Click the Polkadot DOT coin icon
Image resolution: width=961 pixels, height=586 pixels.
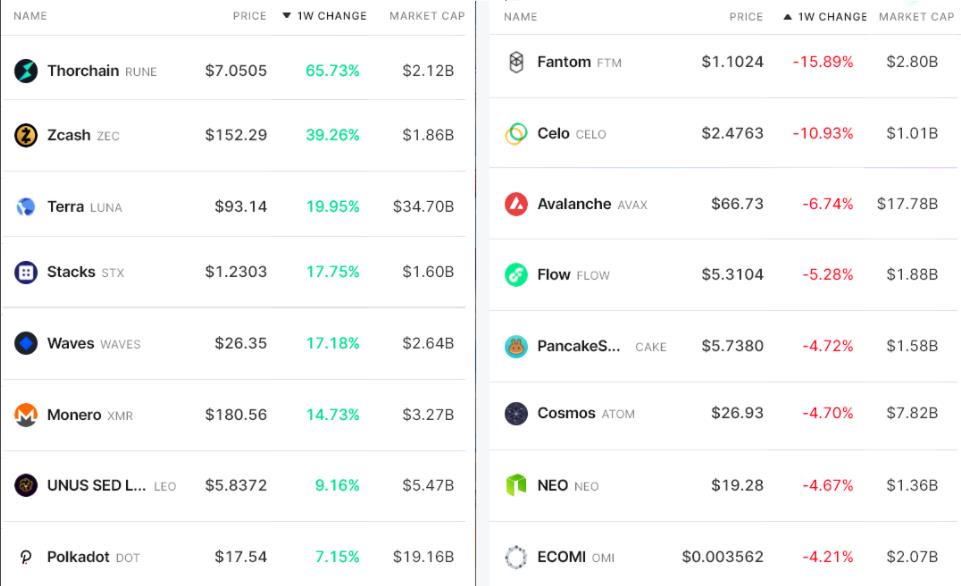[x=26, y=557]
